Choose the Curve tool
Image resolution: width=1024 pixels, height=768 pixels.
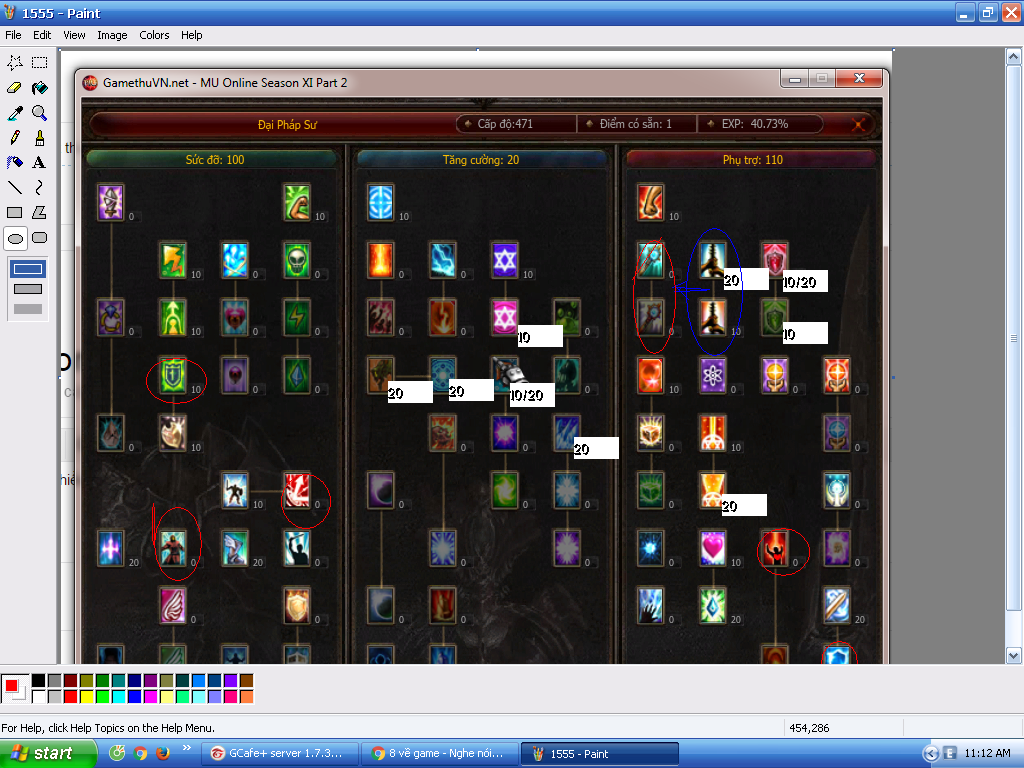(x=40, y=188)
